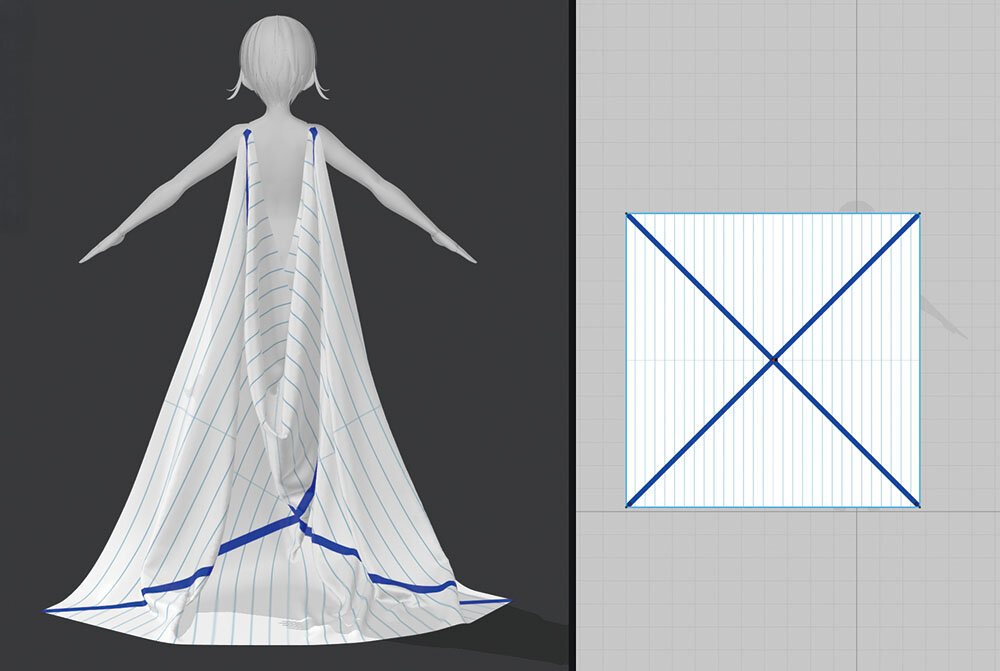Select the top-left corner point of the pattern
The image size is (1000, 671).
click(x=627, y=214)
